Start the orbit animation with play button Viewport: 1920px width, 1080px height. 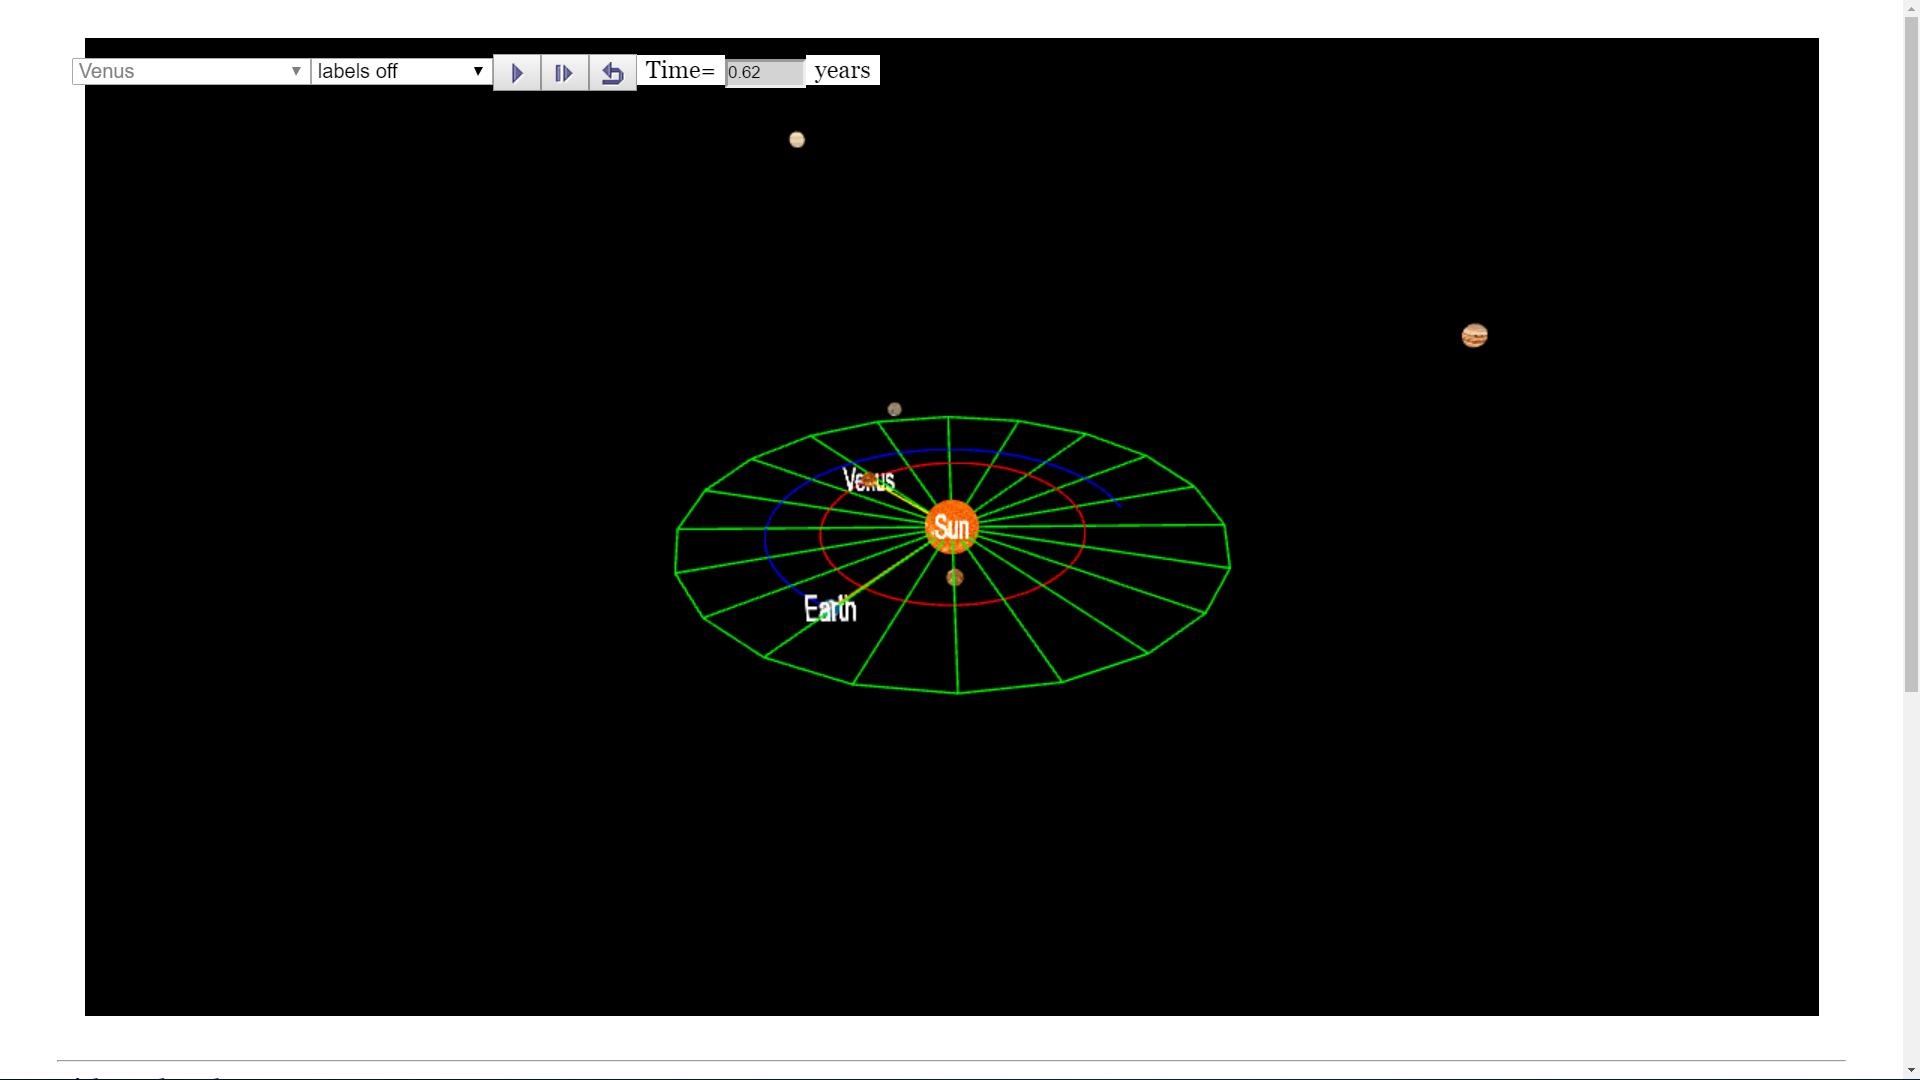click(517, 73)
